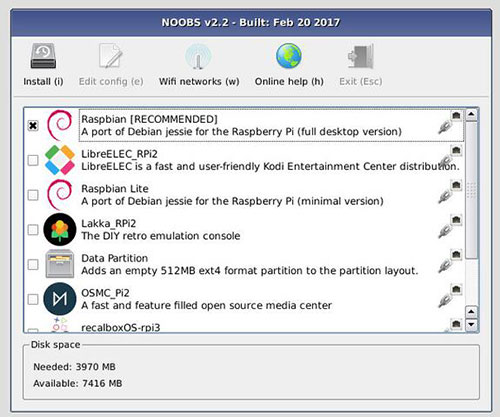This screenshot has width=500, height=417.
Task: Select 'A port of Debian jessie' full desktop description
Action: pyautogui.click(x=241, y=132)
